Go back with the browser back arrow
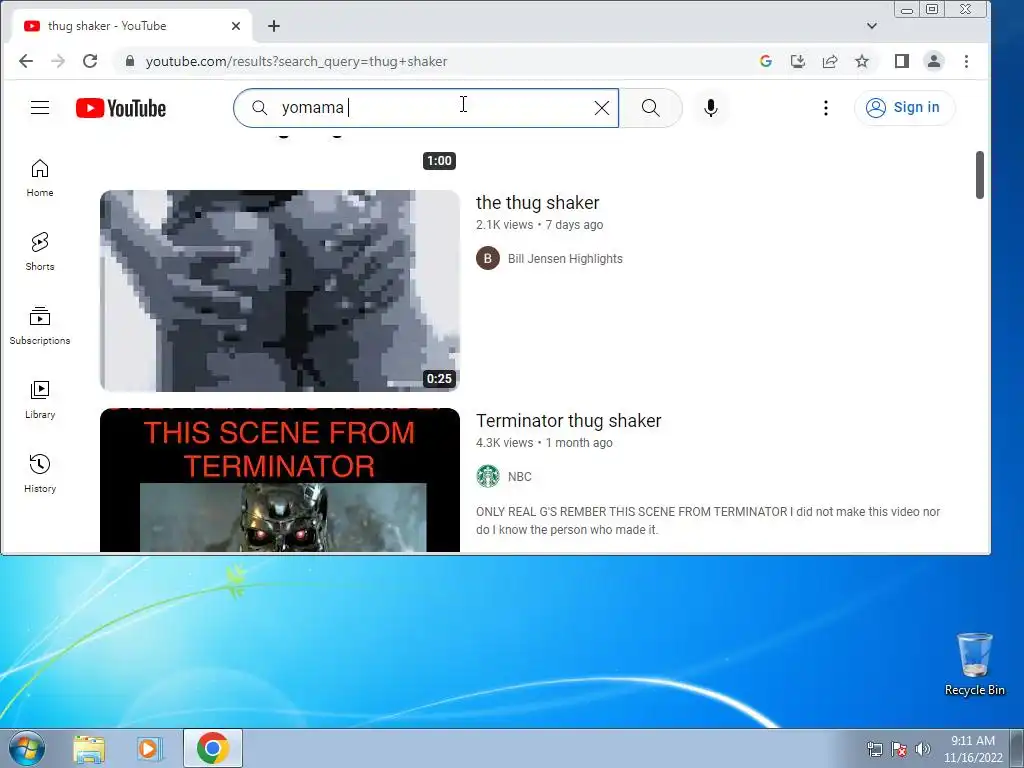Screen dimensions: 1024x768 coord(25,61)
